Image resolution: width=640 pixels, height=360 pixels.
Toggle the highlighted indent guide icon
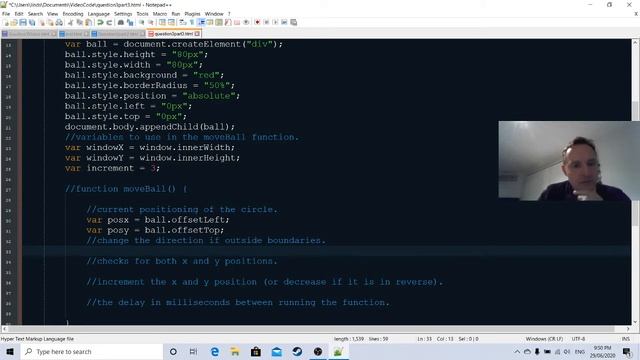[x=201, y=22]
